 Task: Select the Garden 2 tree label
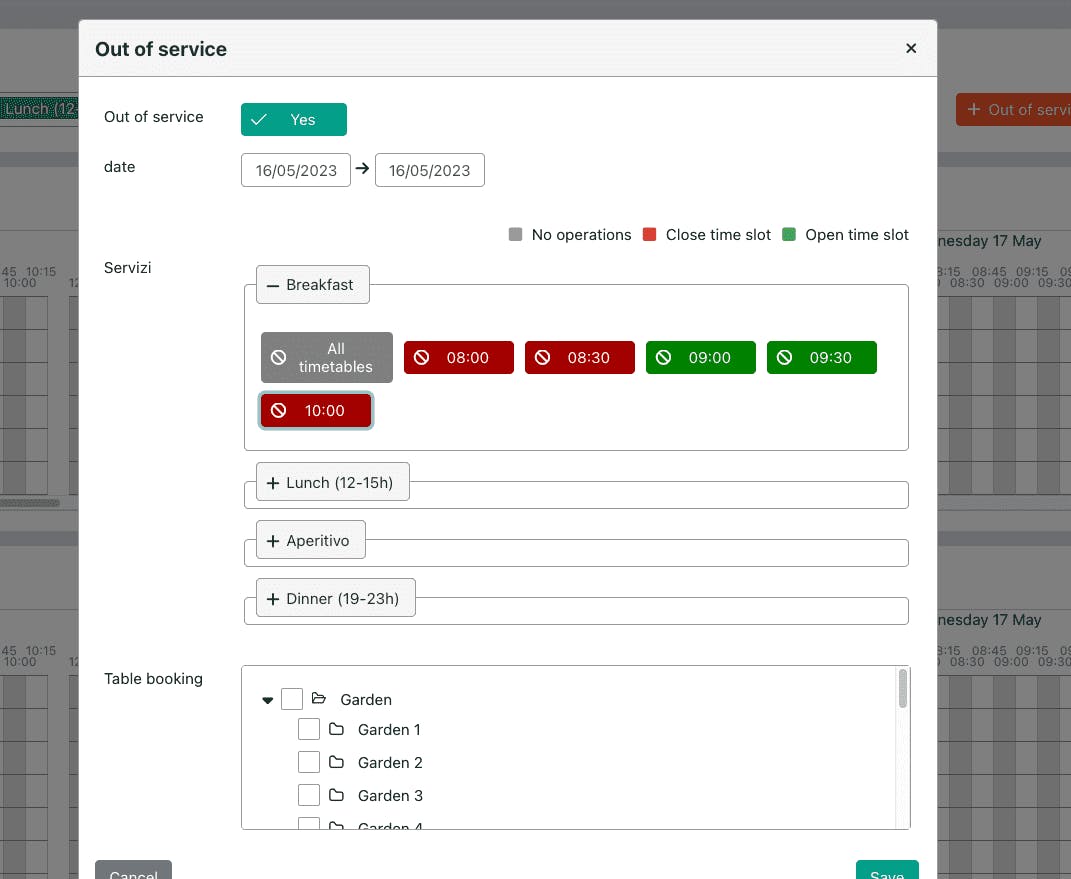click(x=390, y=762)
